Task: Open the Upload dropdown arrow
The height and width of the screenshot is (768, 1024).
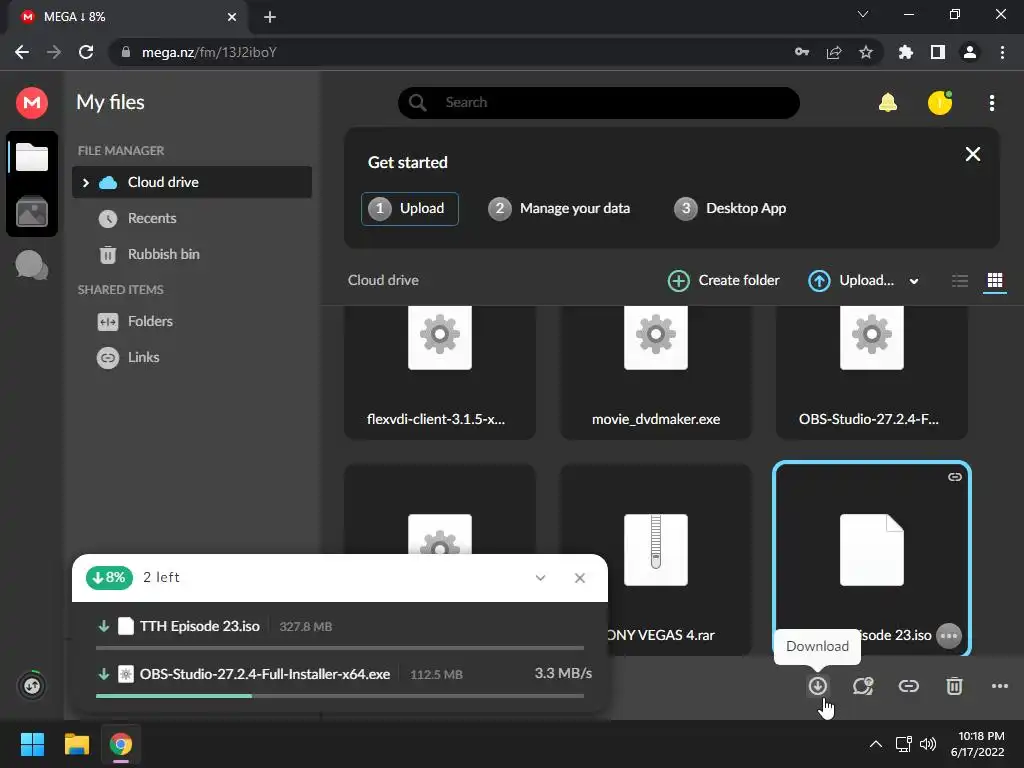Action: coord(914,281)
